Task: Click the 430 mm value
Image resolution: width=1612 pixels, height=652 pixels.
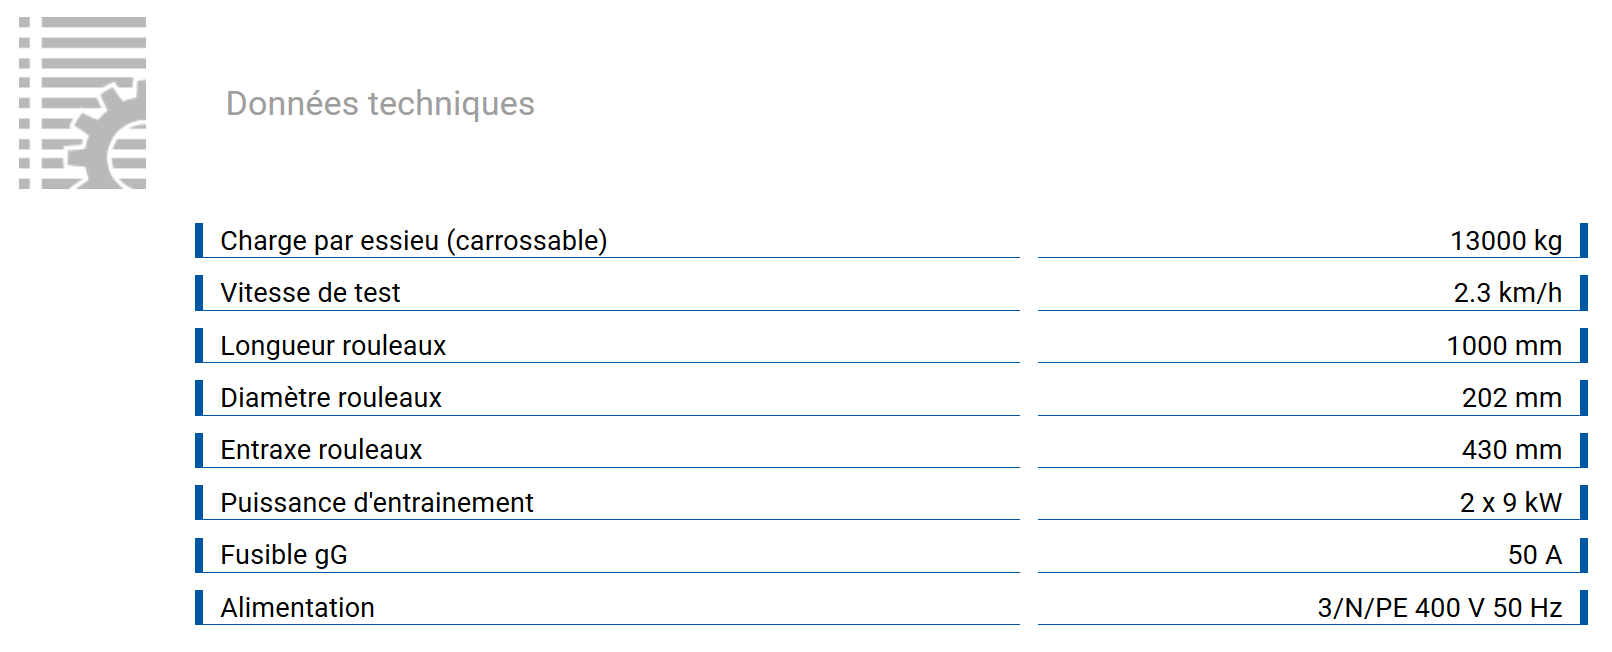Action: (x=1511, y=450)
